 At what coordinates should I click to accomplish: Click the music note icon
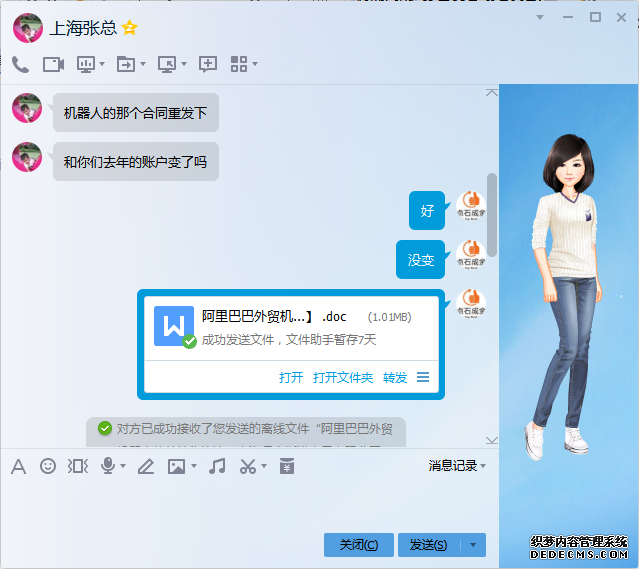217,466
